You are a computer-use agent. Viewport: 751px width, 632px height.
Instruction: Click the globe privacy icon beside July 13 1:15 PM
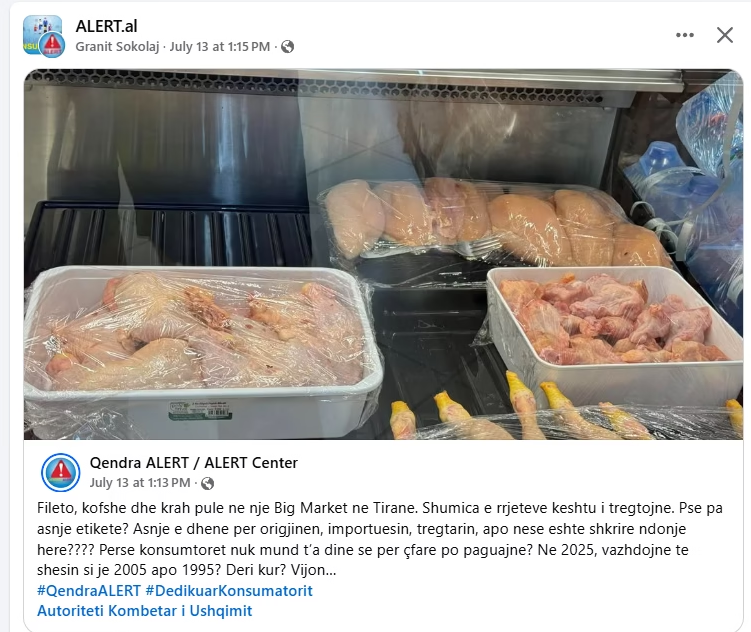click(287, 46)
